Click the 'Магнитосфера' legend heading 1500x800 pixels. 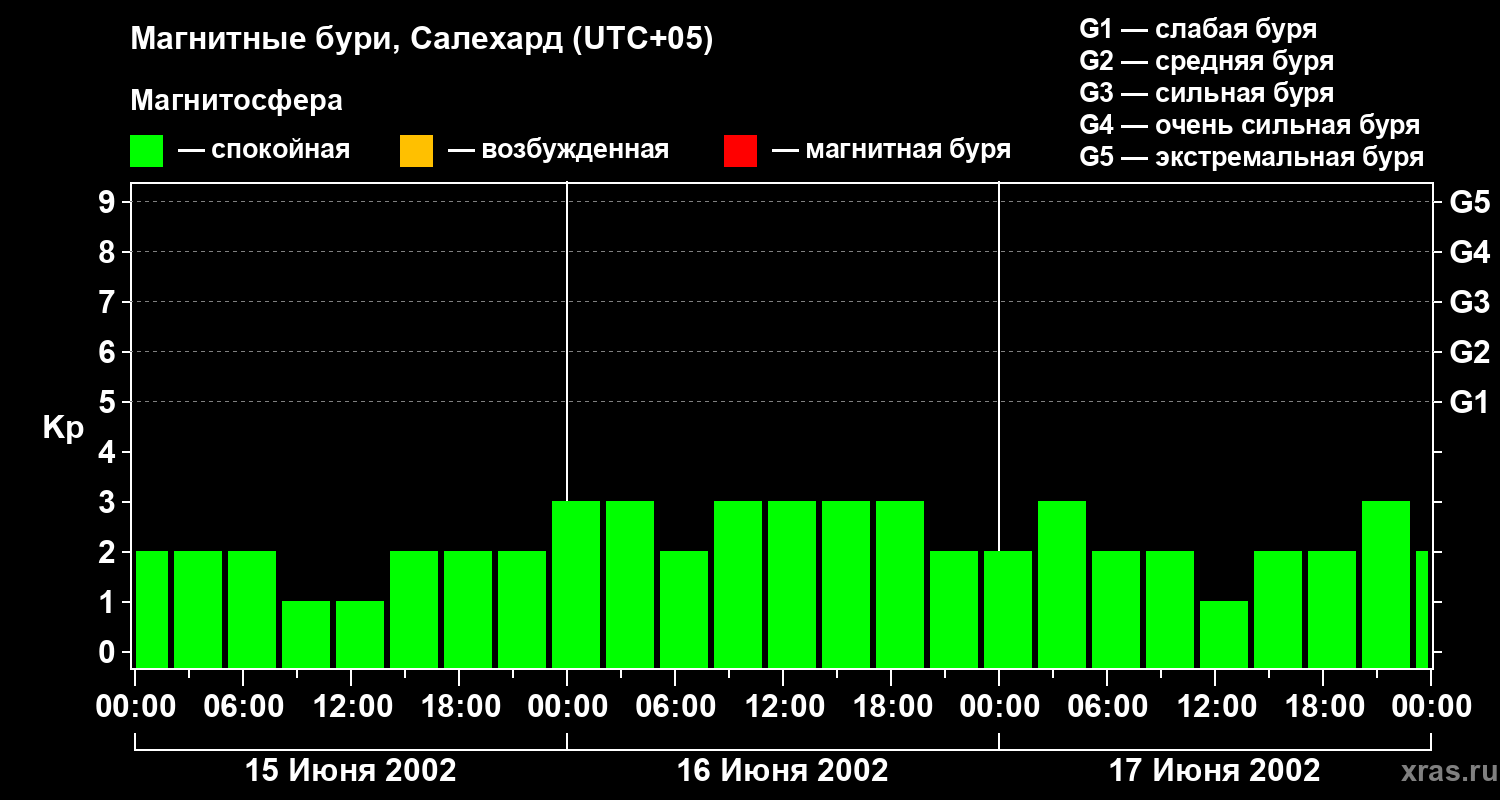[236, 101]
